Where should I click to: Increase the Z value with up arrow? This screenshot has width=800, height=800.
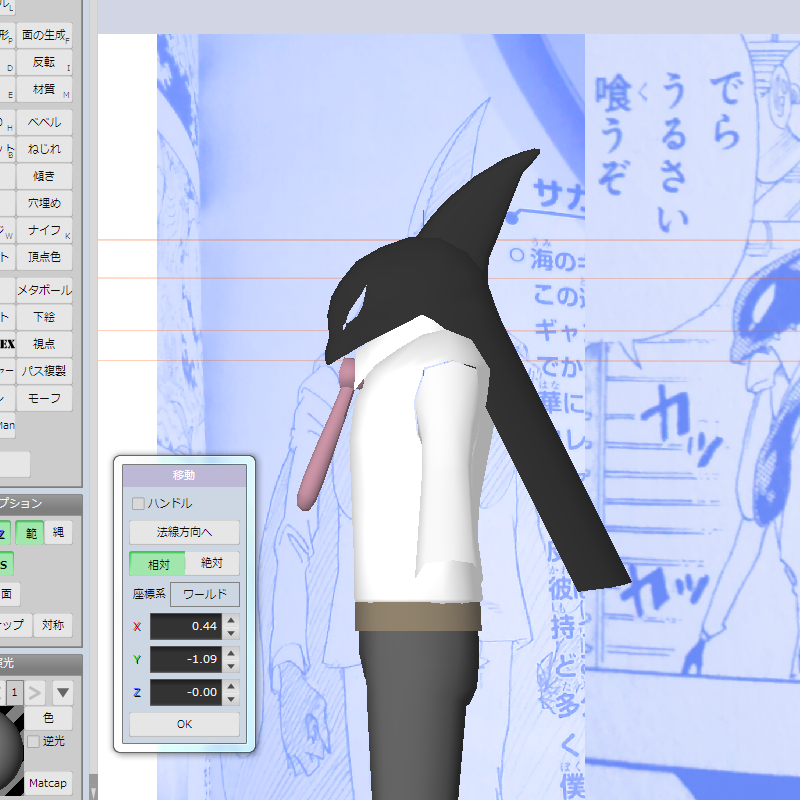pyautogui.click(x=231, y=687)
